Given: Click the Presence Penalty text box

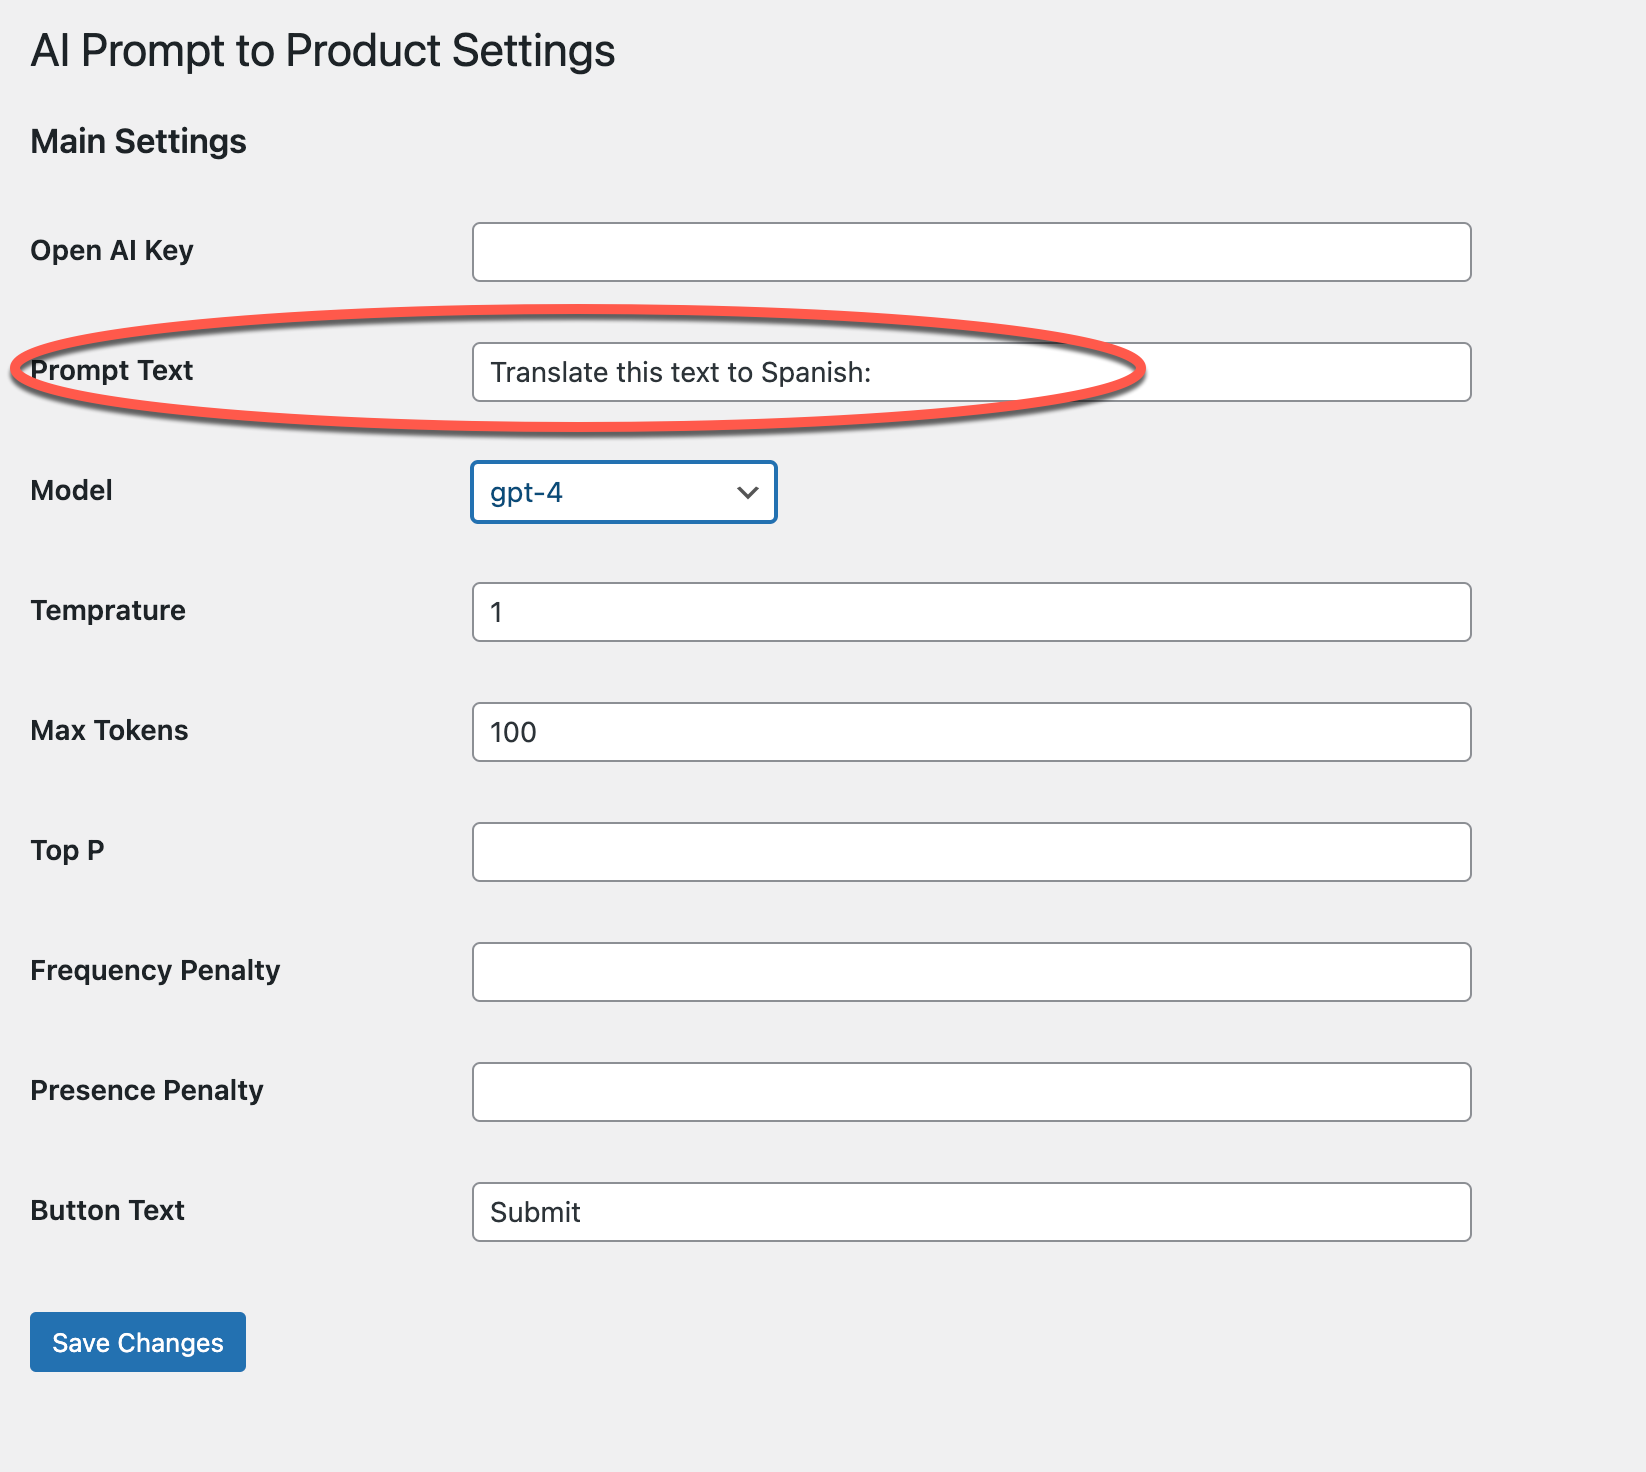Looking at the screenshot, I should 970,1092.
